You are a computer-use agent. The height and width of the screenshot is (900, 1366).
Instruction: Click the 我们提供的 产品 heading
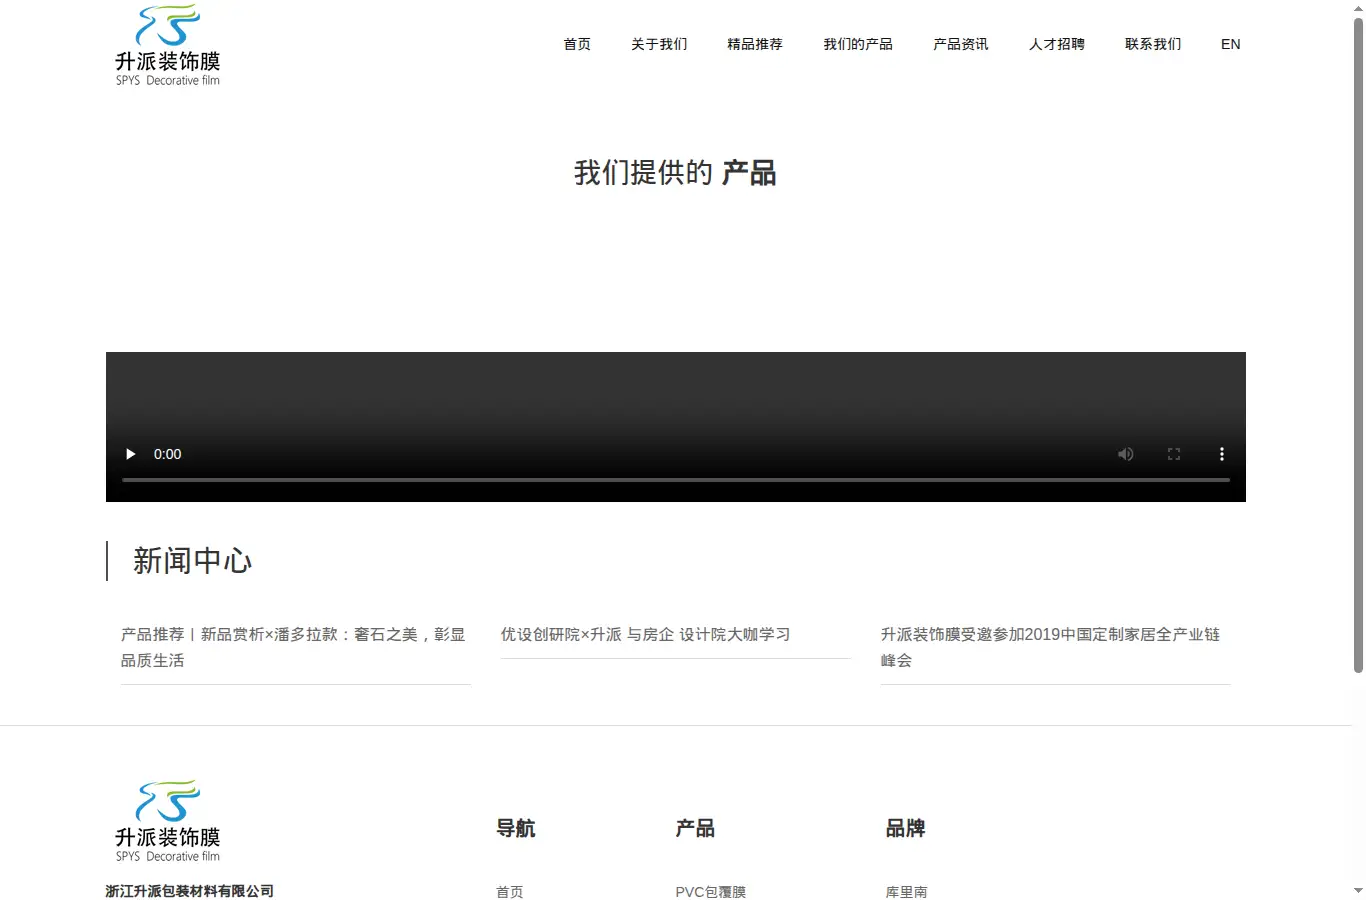675,173
